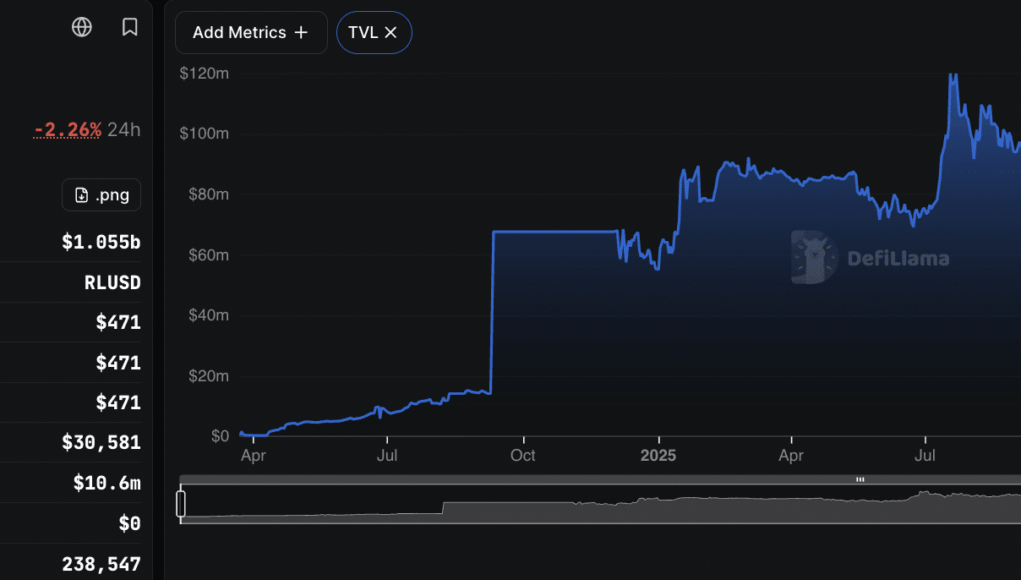Click the 2025 x-axis label
This screenshot has height=580, width=1021.
658,455
